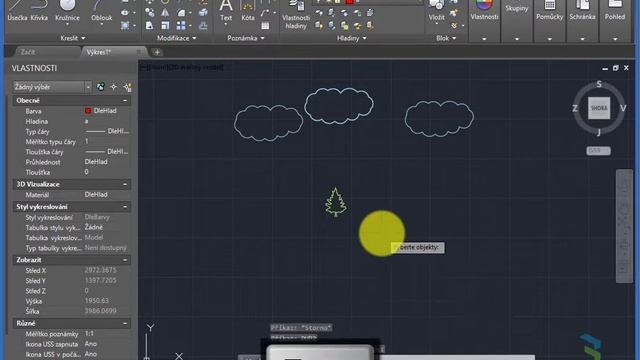Click the V compass direction on ViewCube

623,108
